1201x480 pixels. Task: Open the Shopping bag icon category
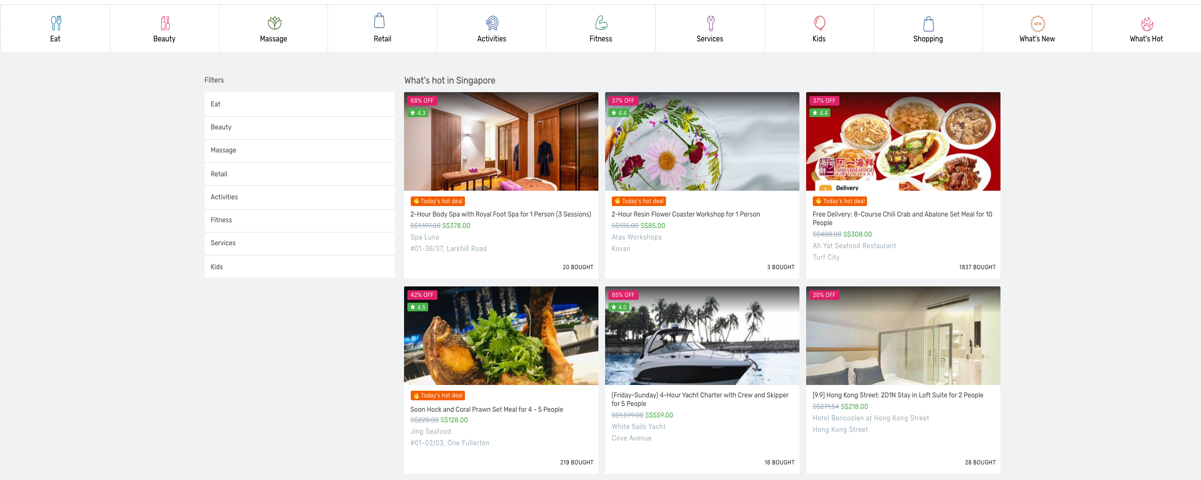pyautogui.click(x=928, y=23)
